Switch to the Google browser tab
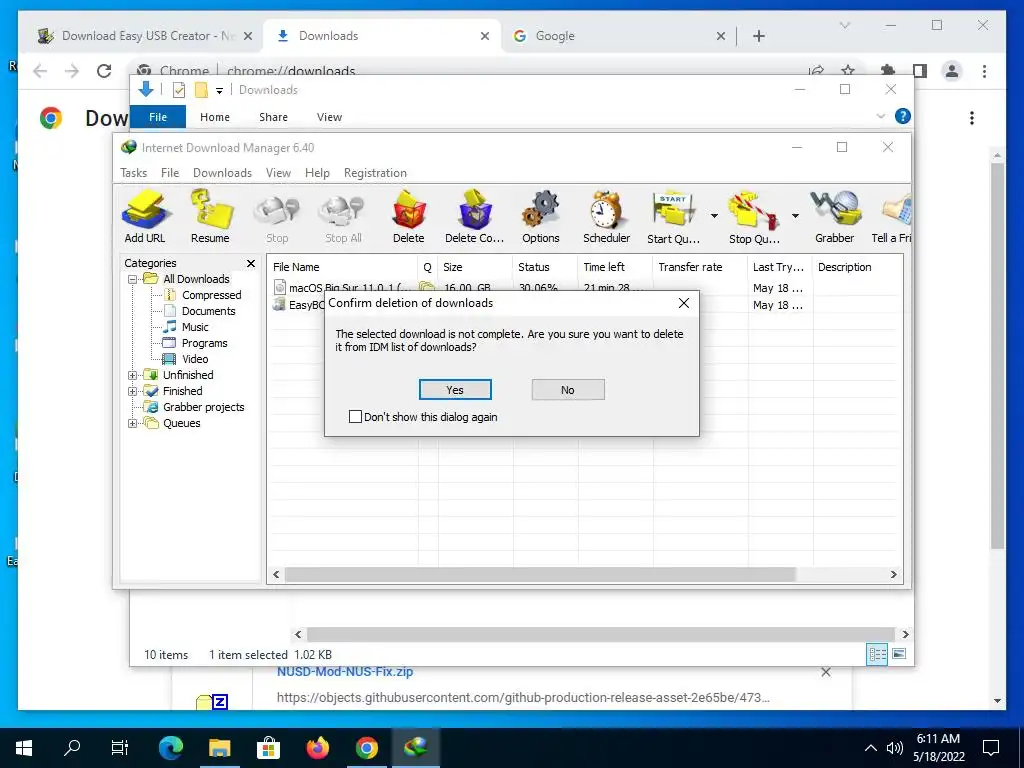1024x768 pixels. coord(618,36)
